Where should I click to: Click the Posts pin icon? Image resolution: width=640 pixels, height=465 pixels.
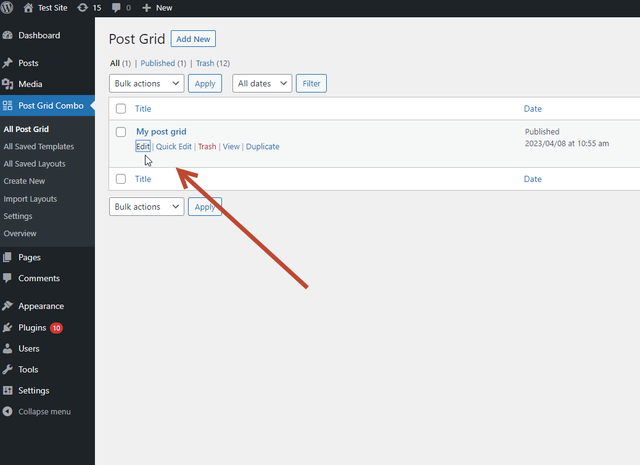click(x=7, y=63)
